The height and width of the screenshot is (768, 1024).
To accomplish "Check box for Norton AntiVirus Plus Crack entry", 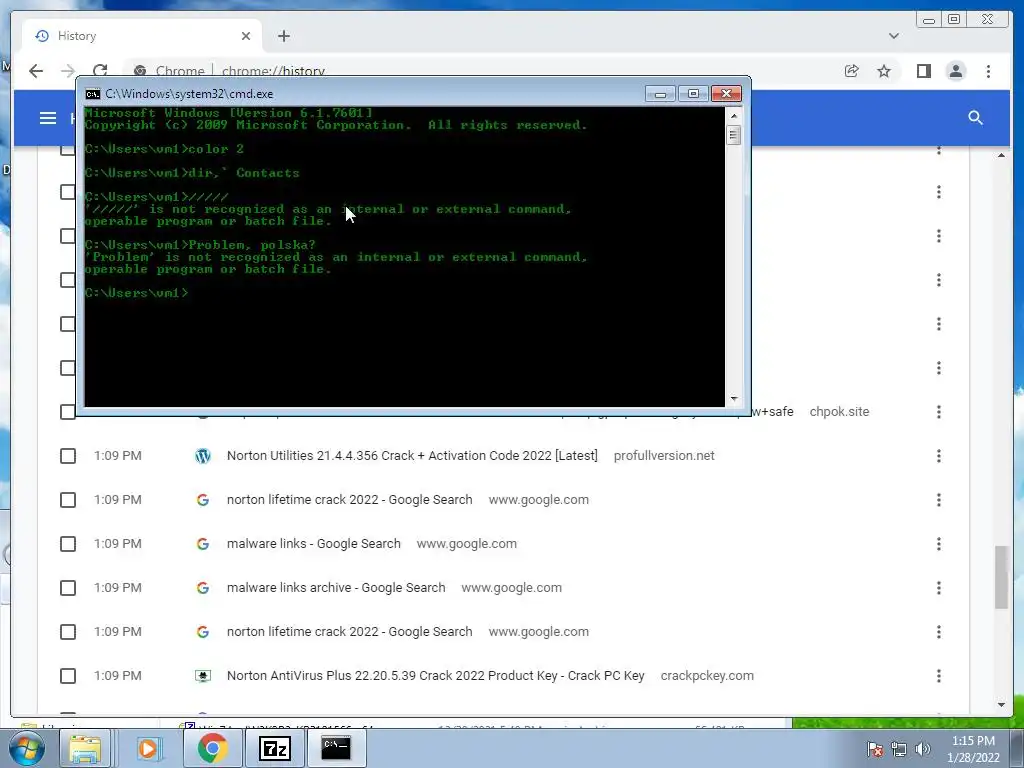I will point(68,675).
